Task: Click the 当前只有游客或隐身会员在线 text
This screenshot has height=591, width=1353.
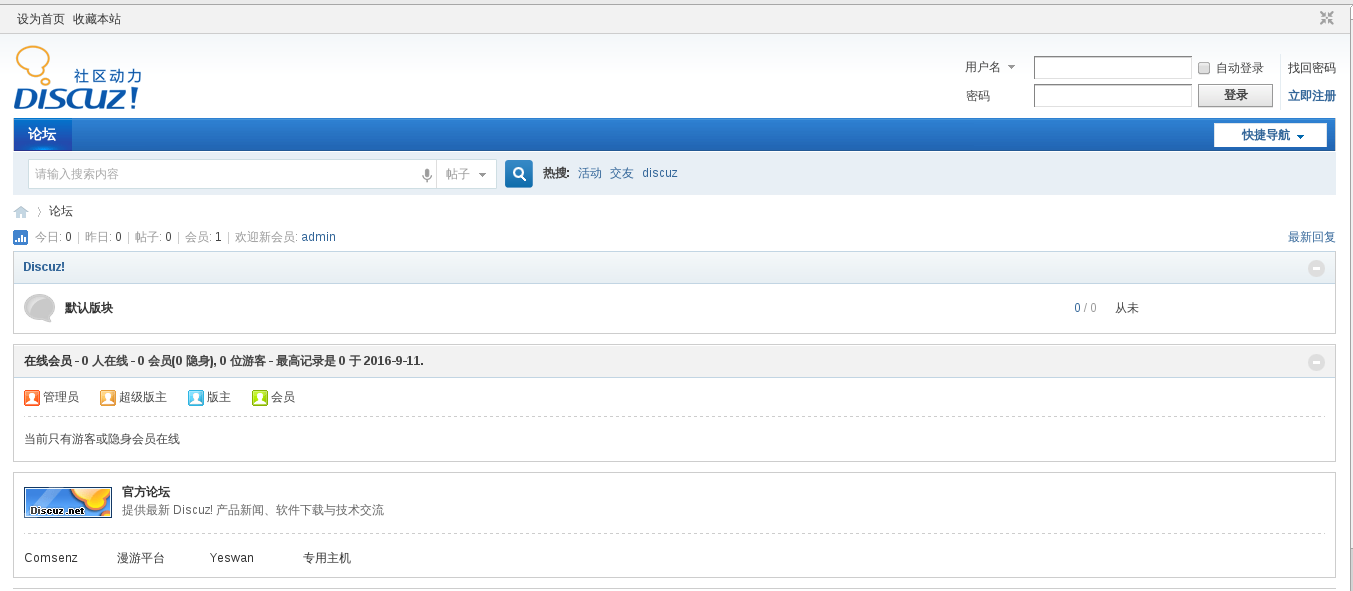Action: (102, 439)
